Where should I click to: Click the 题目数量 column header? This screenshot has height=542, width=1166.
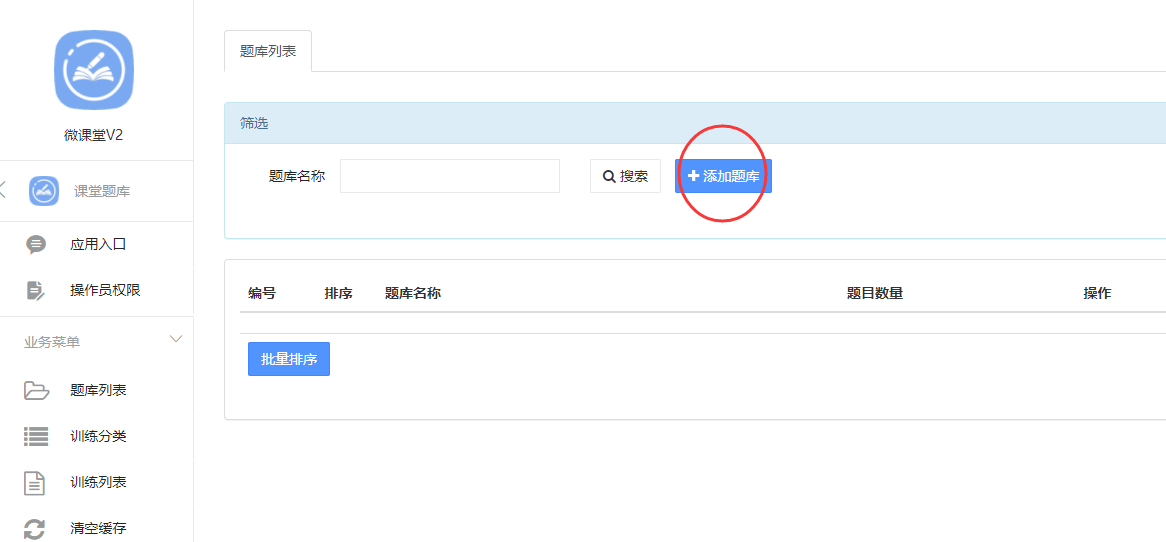[875, 293]
